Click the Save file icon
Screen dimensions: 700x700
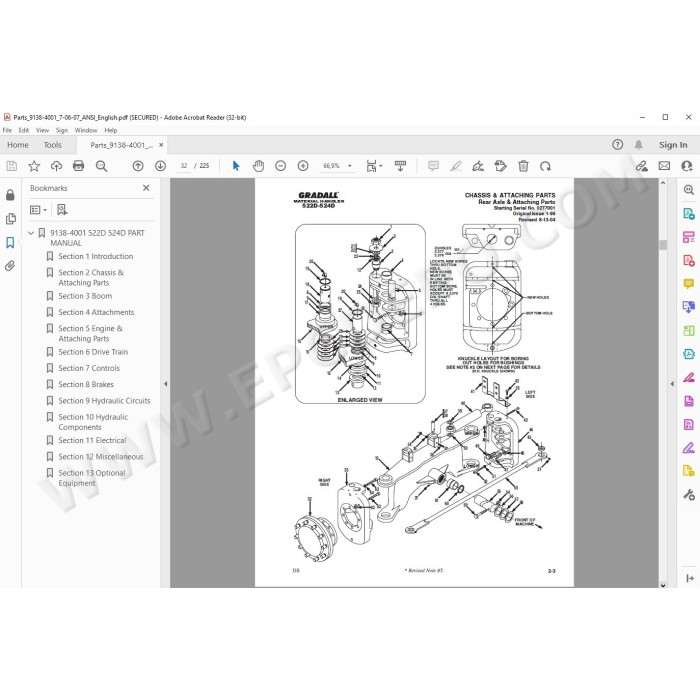pyautogui.click(x=12, y=166)
